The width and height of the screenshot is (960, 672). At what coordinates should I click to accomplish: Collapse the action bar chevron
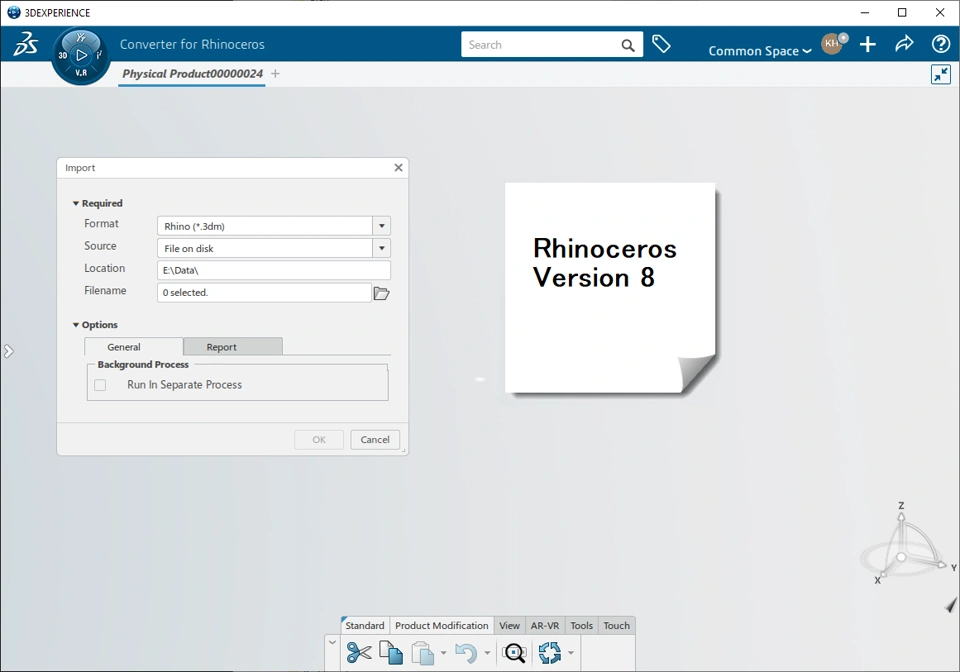332,643
